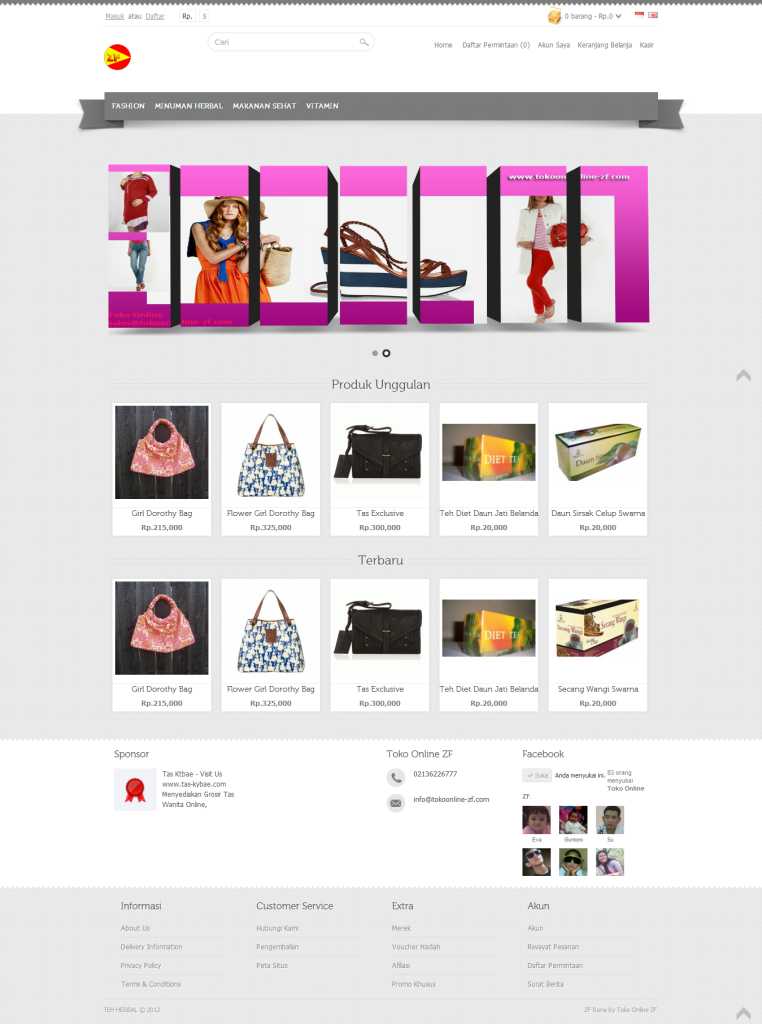The width and height of the screenshot is (762, 1024).
Task: Open the FASHION category menu
Action: click(128, 106)
